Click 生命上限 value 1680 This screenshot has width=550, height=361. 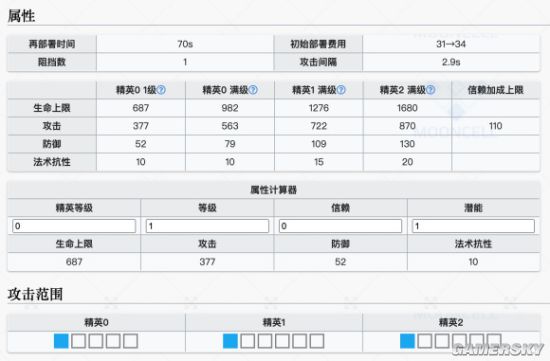pyautogui.click(x=407, y=108)
